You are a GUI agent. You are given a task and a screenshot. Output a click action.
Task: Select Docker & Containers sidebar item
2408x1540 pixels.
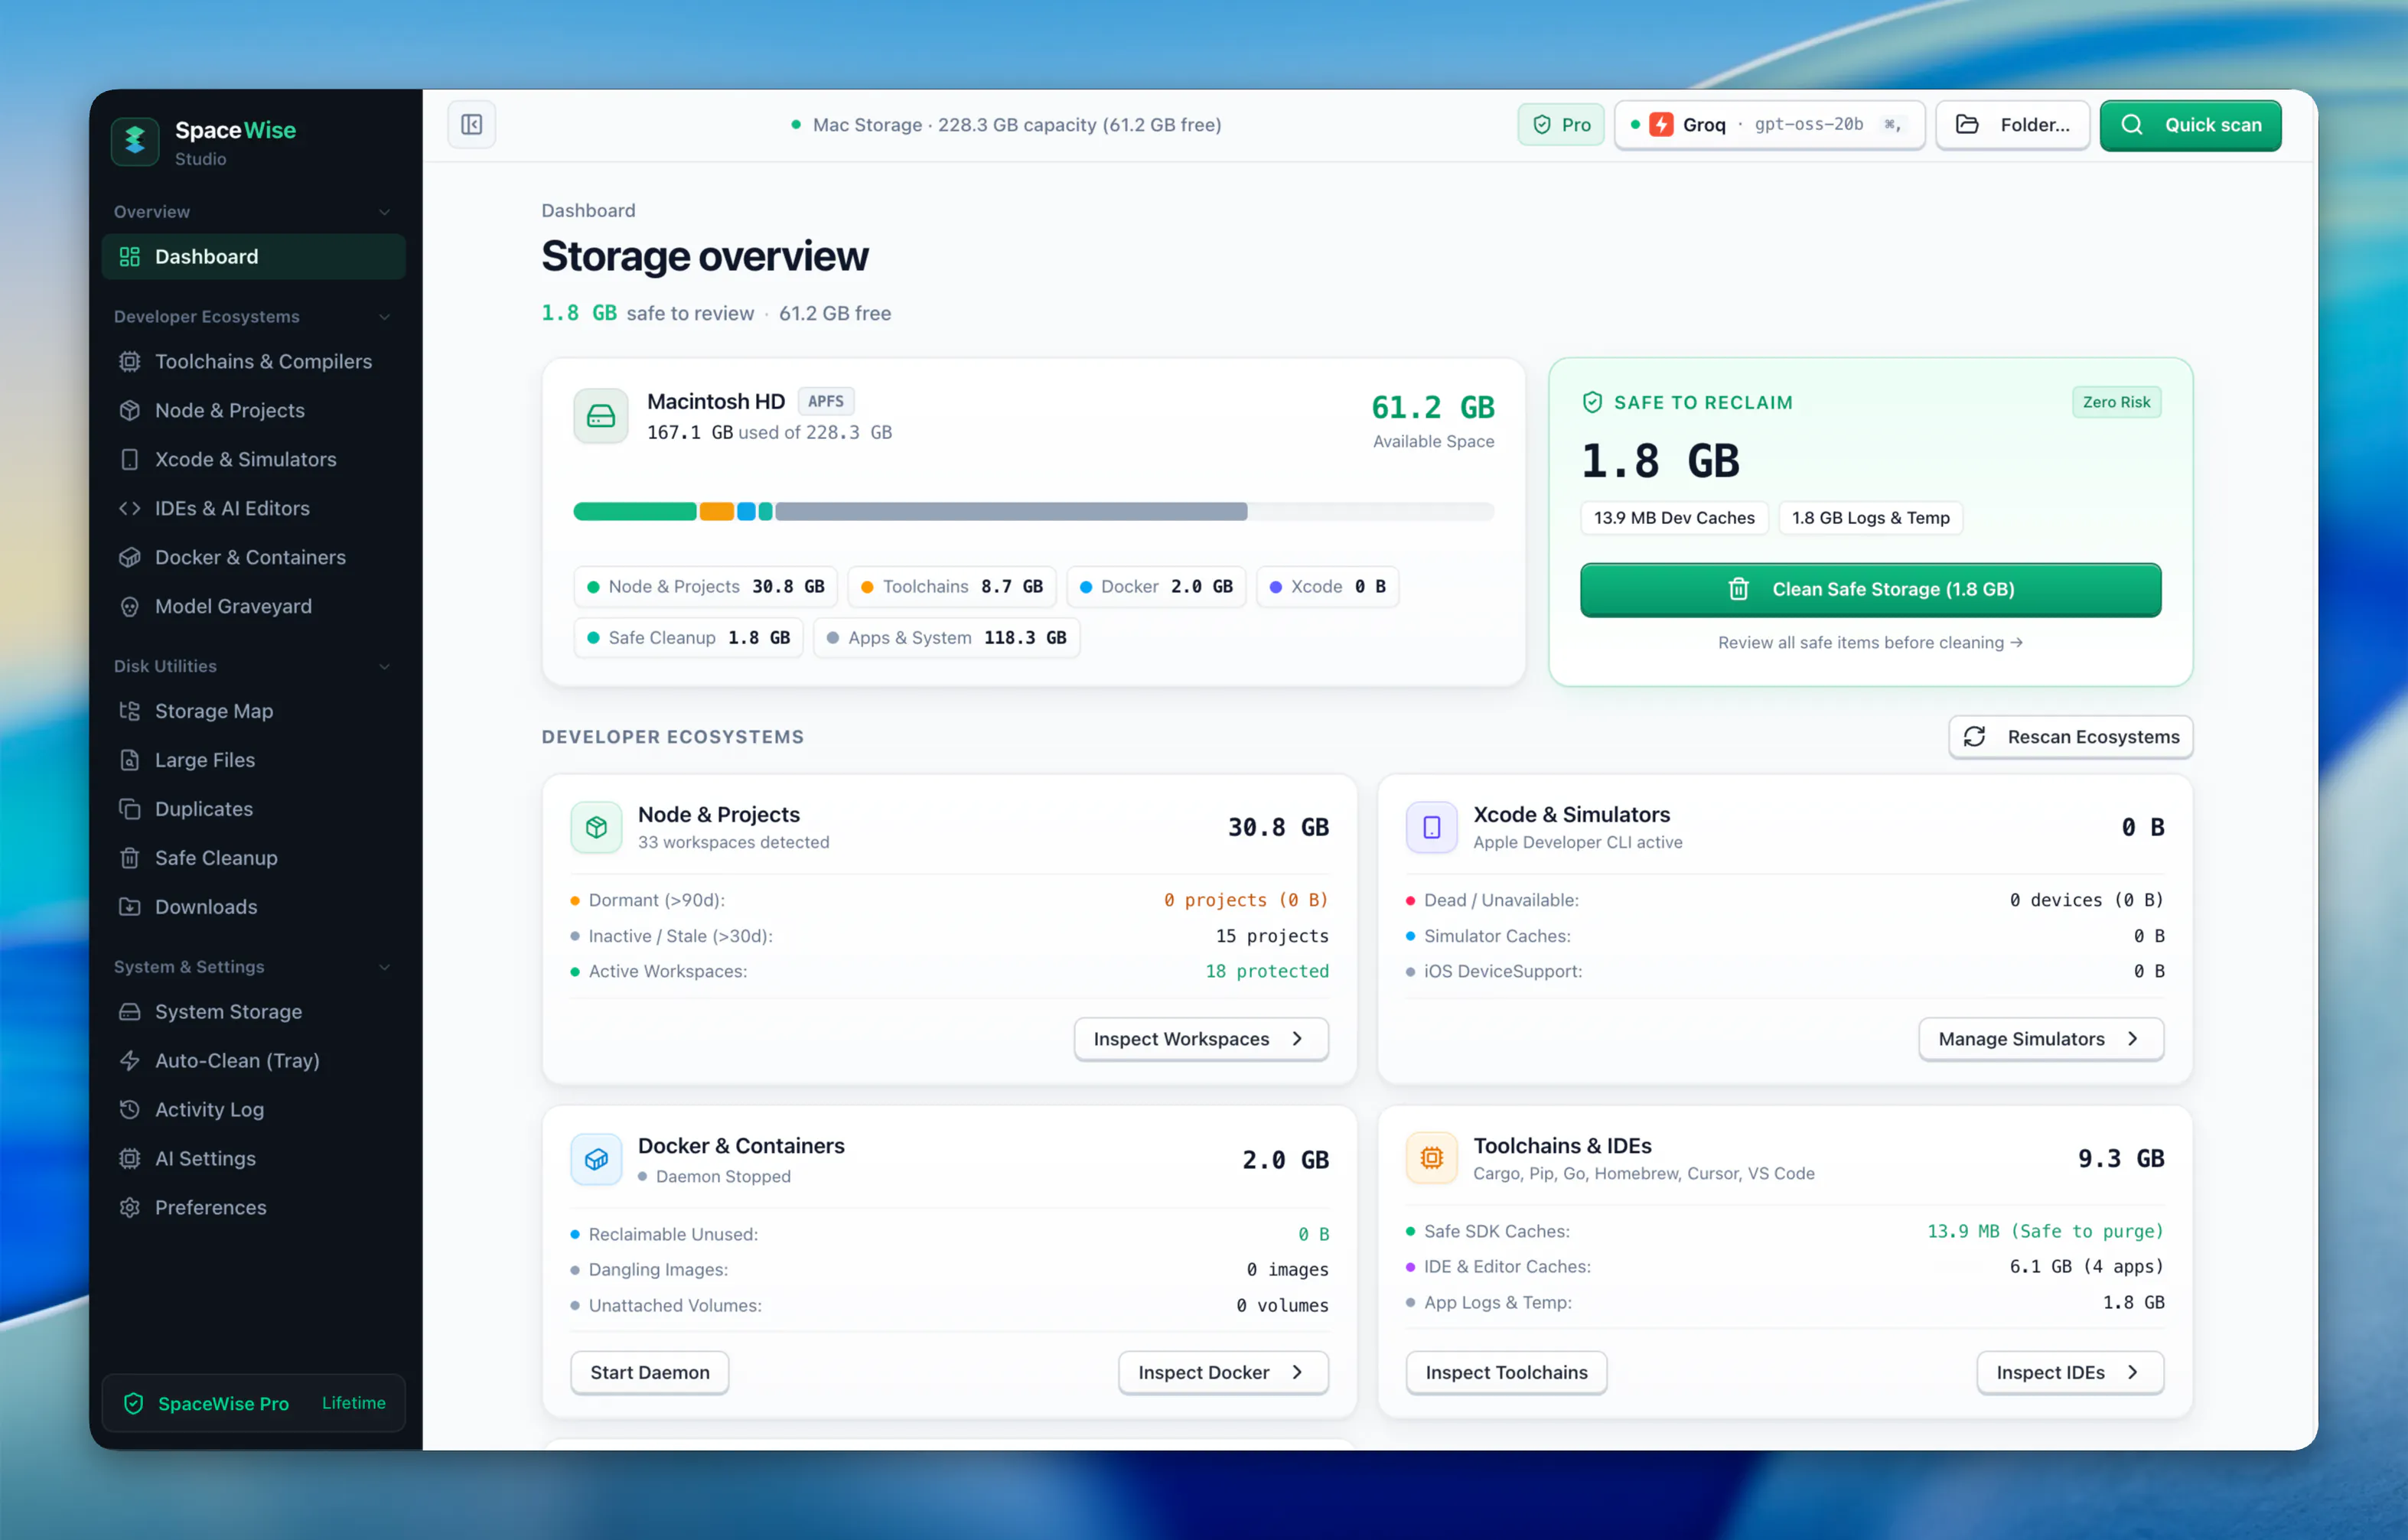point(253,557)
